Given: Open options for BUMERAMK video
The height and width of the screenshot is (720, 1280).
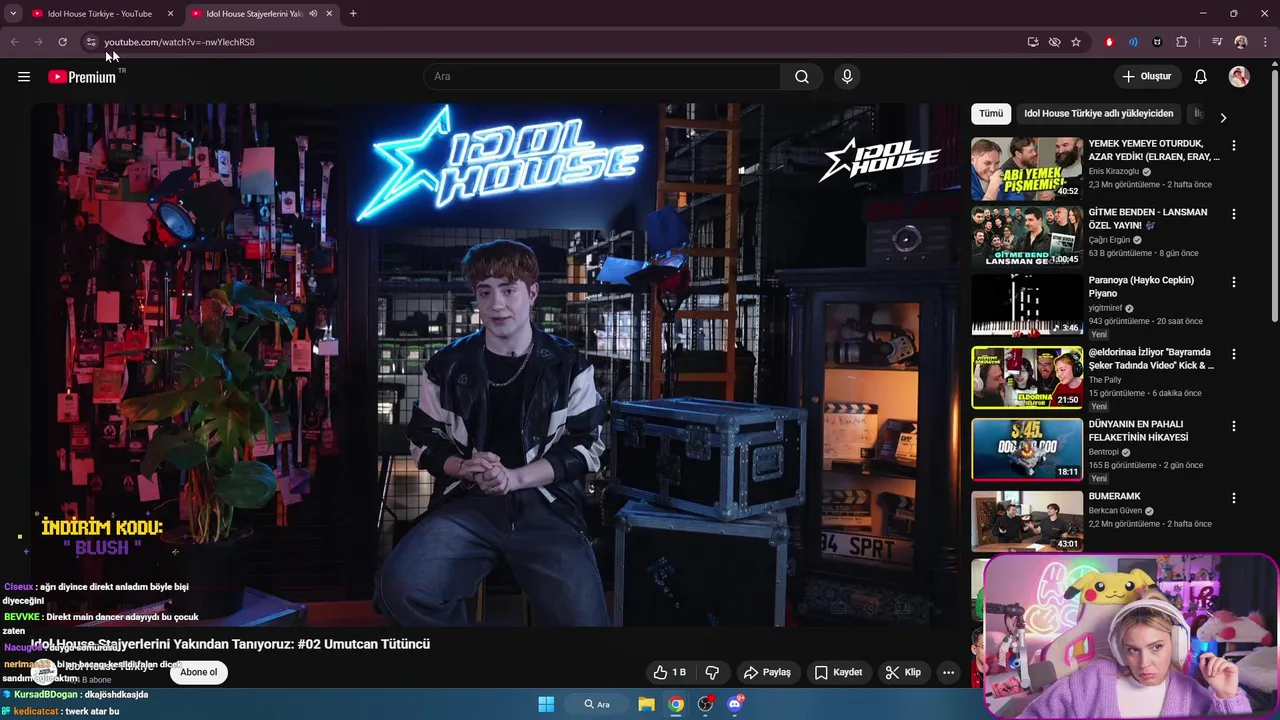Looking at the screenshot, I should 1233,498.
